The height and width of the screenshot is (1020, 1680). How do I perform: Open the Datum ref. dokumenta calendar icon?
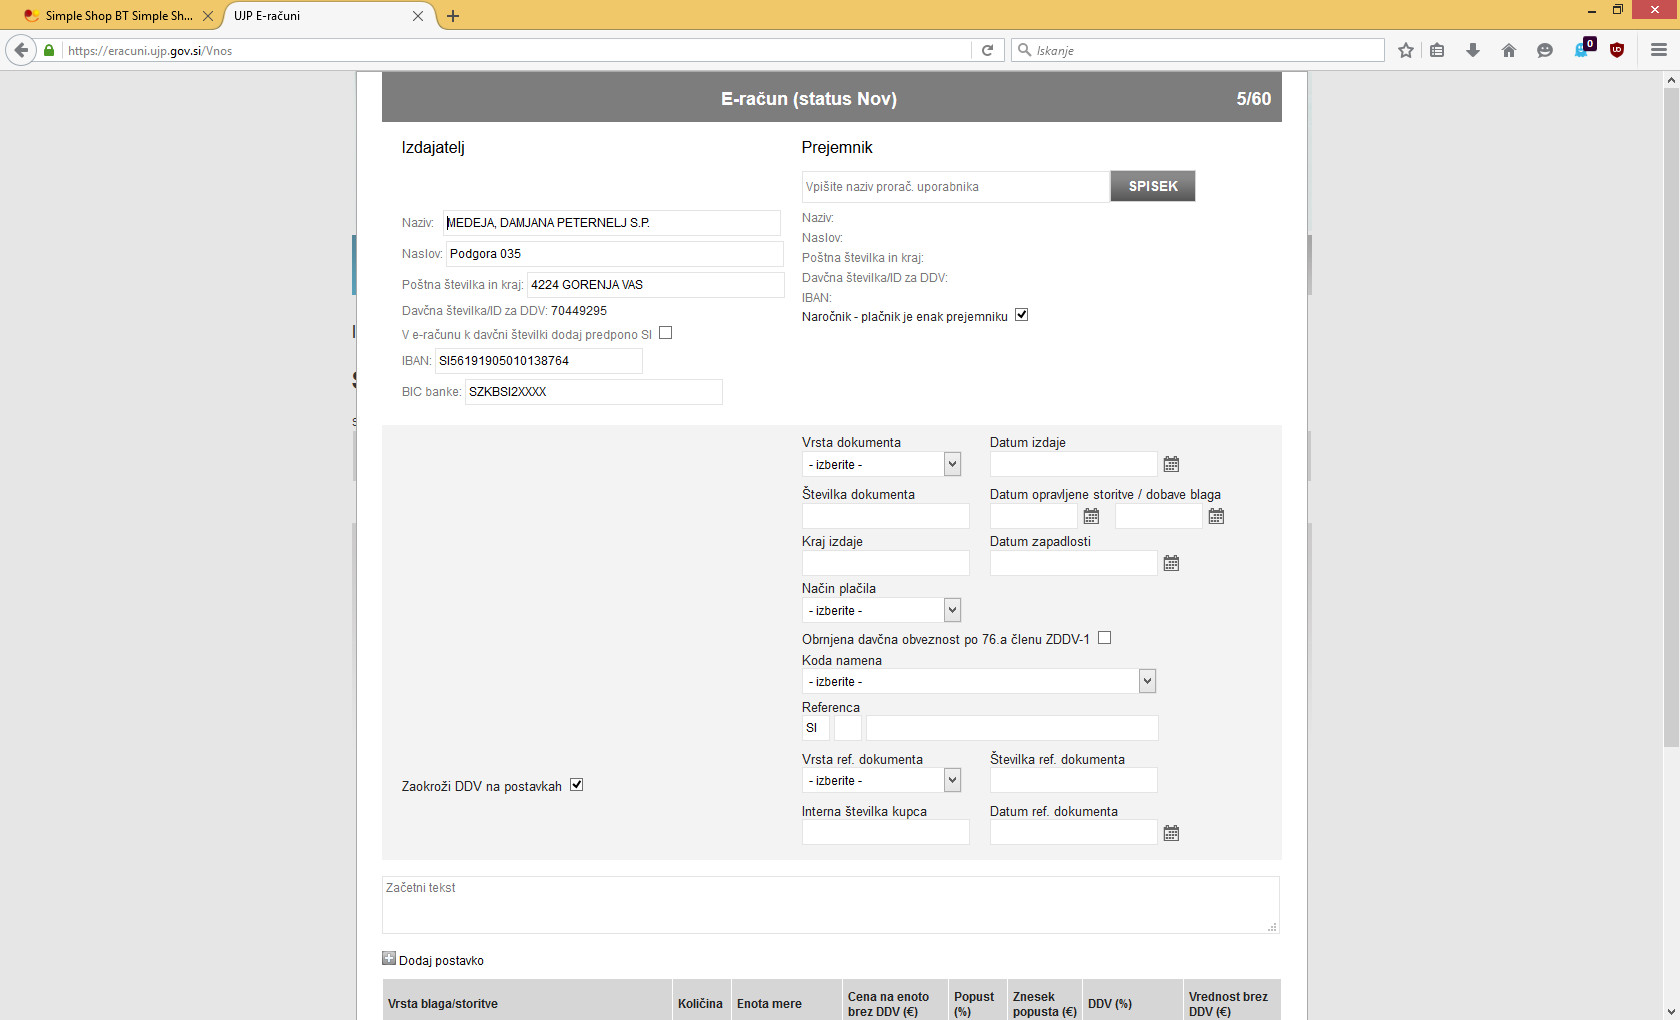pos(1171,833)
